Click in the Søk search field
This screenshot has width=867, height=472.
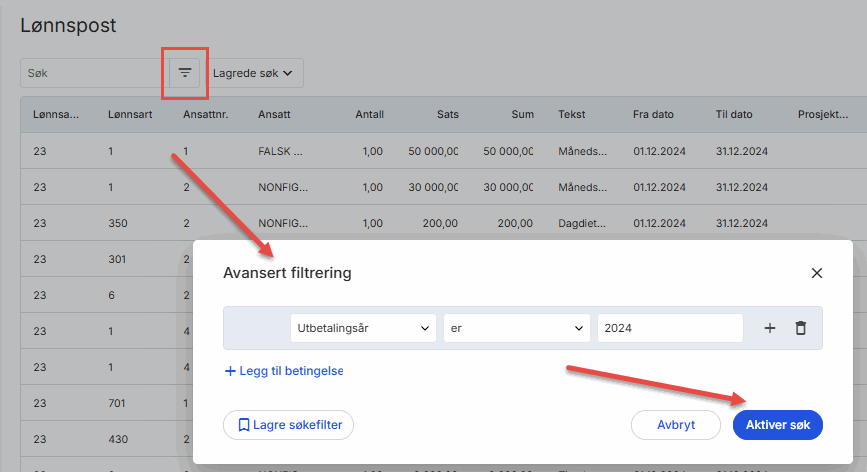[x=93, y=73]
